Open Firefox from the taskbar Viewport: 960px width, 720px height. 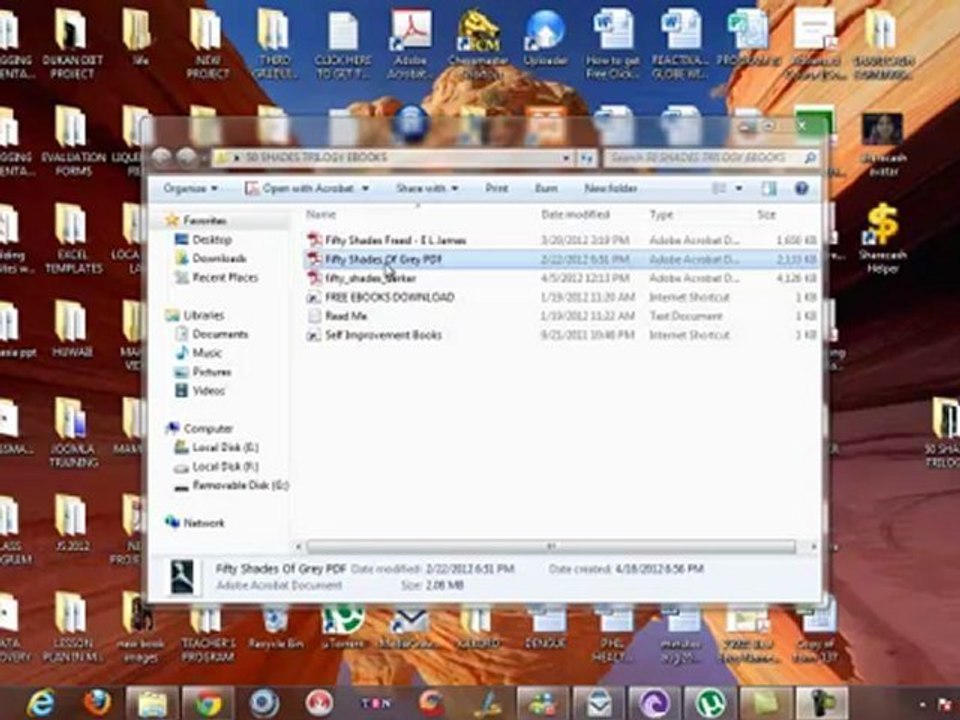pyautogui.click(x=97, y=703)
